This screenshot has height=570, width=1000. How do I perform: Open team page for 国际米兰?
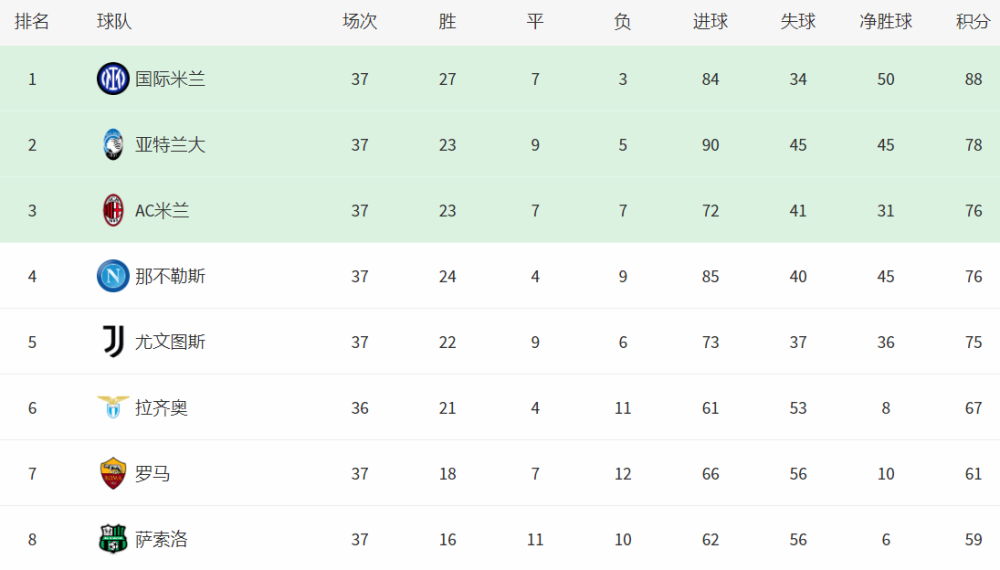(170, 79)
